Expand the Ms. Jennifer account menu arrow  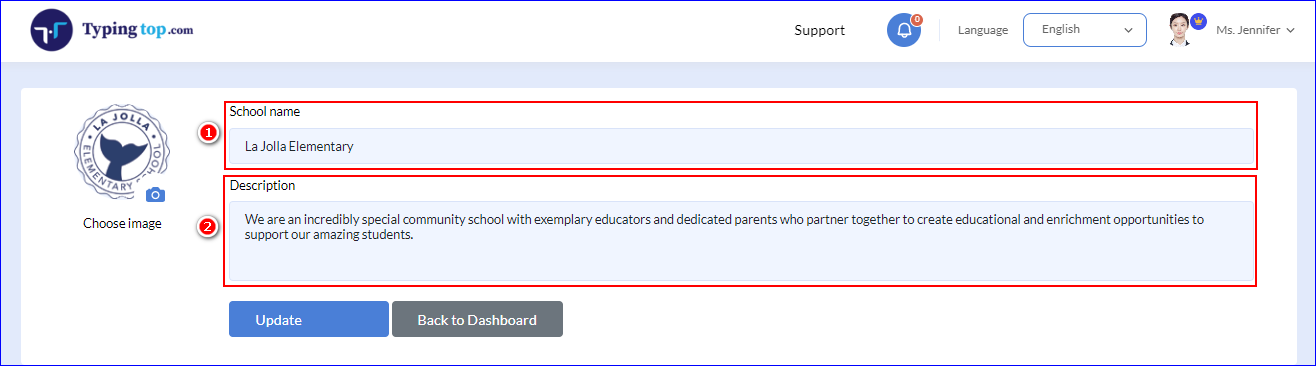1290,31
